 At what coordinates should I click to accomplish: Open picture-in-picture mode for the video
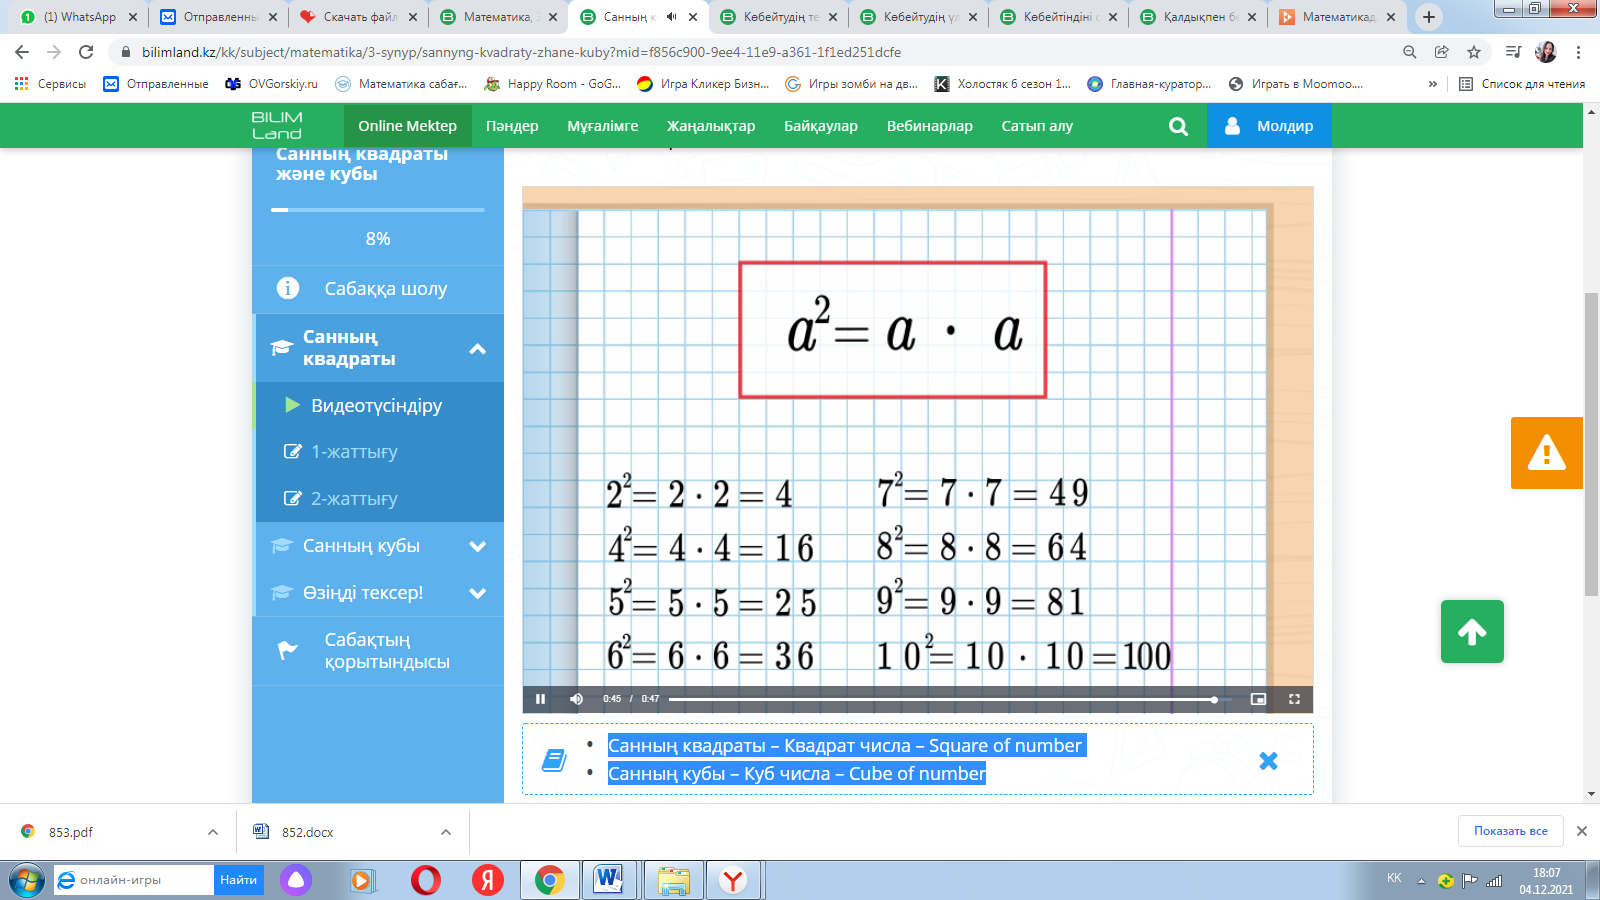[x=1258, y=699]
